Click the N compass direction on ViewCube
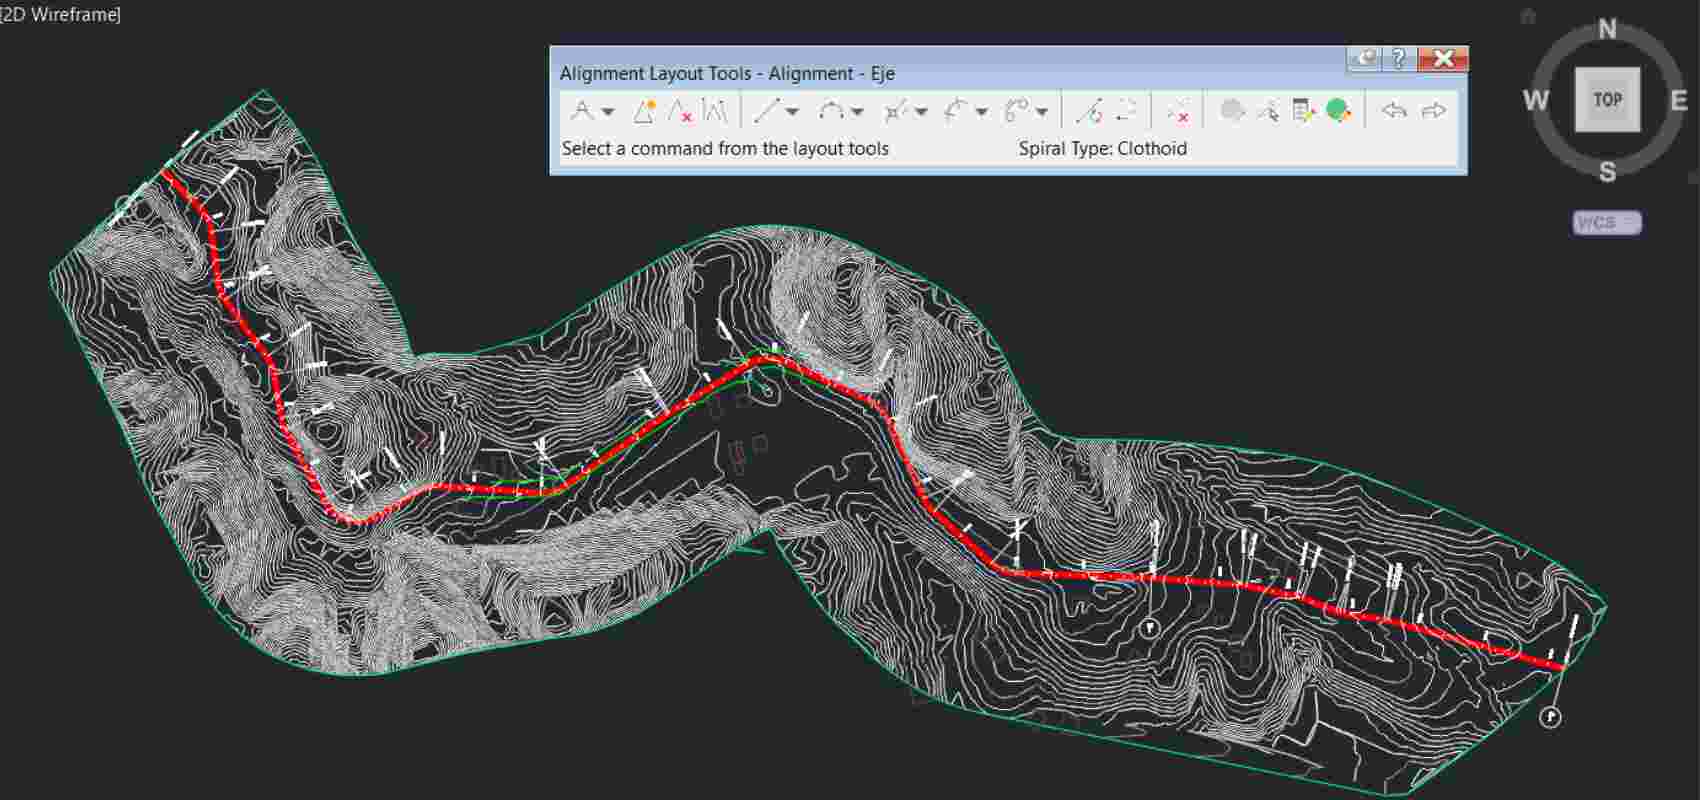This screenshot has width=1700, height=800. [x=1607, y=29]
